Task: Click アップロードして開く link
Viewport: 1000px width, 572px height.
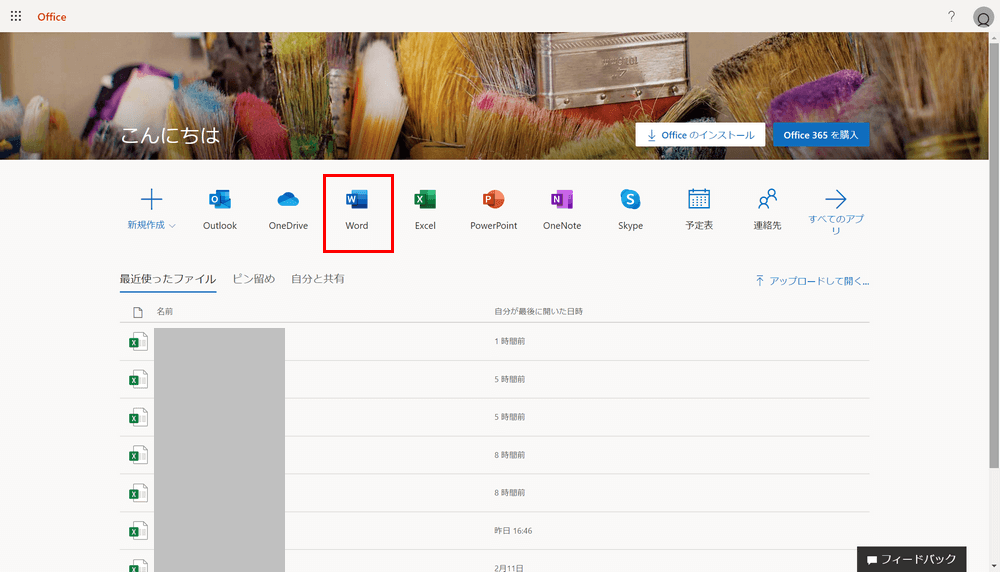Action: [x=812, y=281]
